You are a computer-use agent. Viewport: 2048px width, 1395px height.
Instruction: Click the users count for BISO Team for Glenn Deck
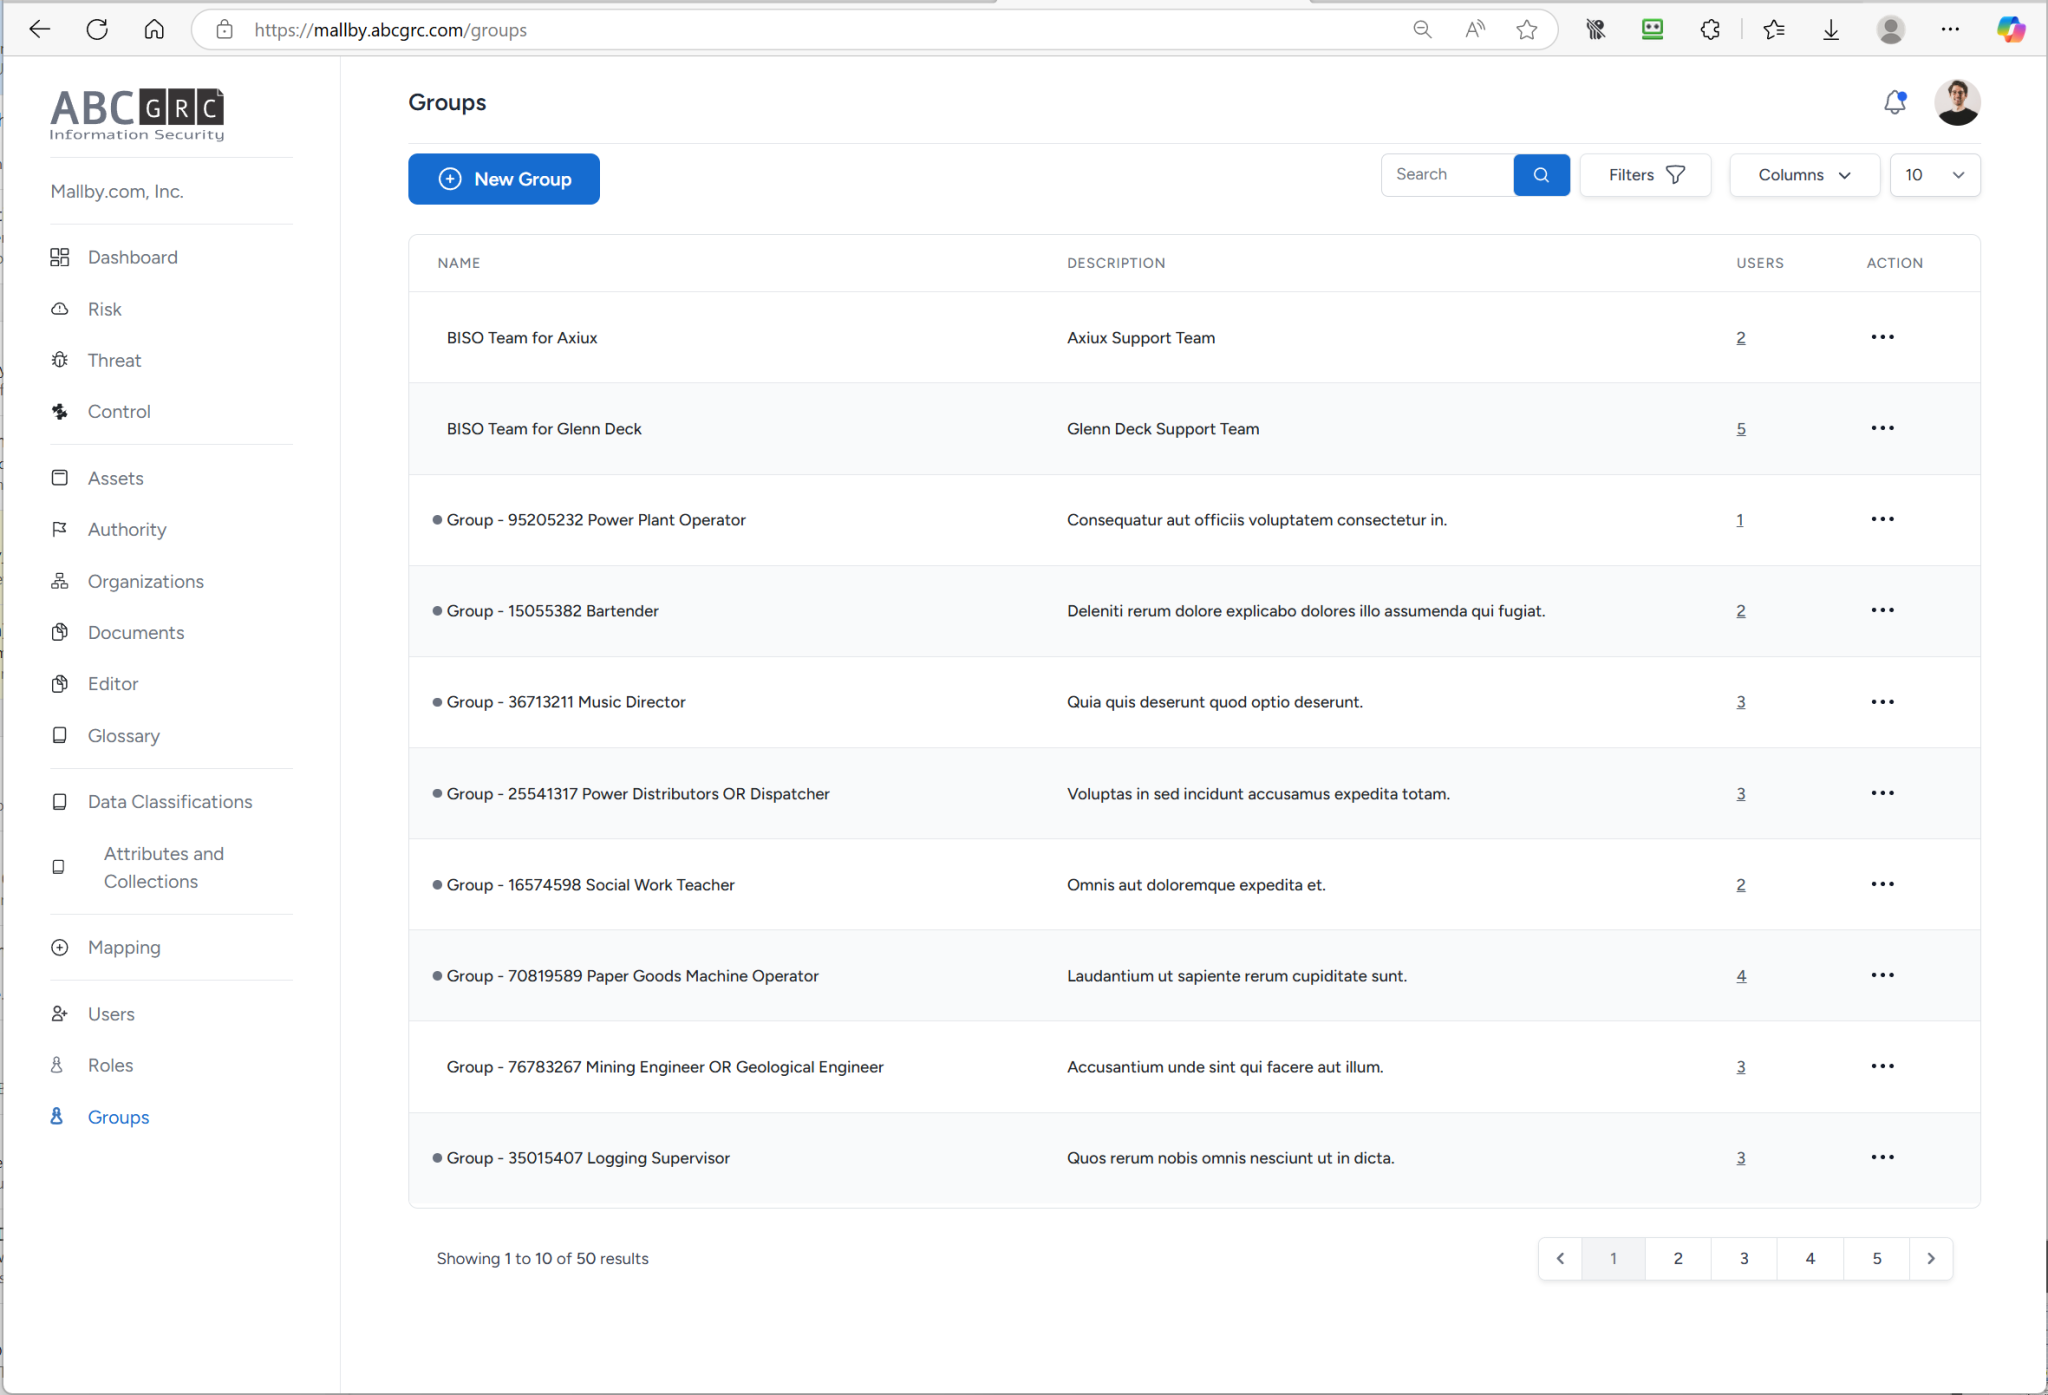pos(1741,429)
